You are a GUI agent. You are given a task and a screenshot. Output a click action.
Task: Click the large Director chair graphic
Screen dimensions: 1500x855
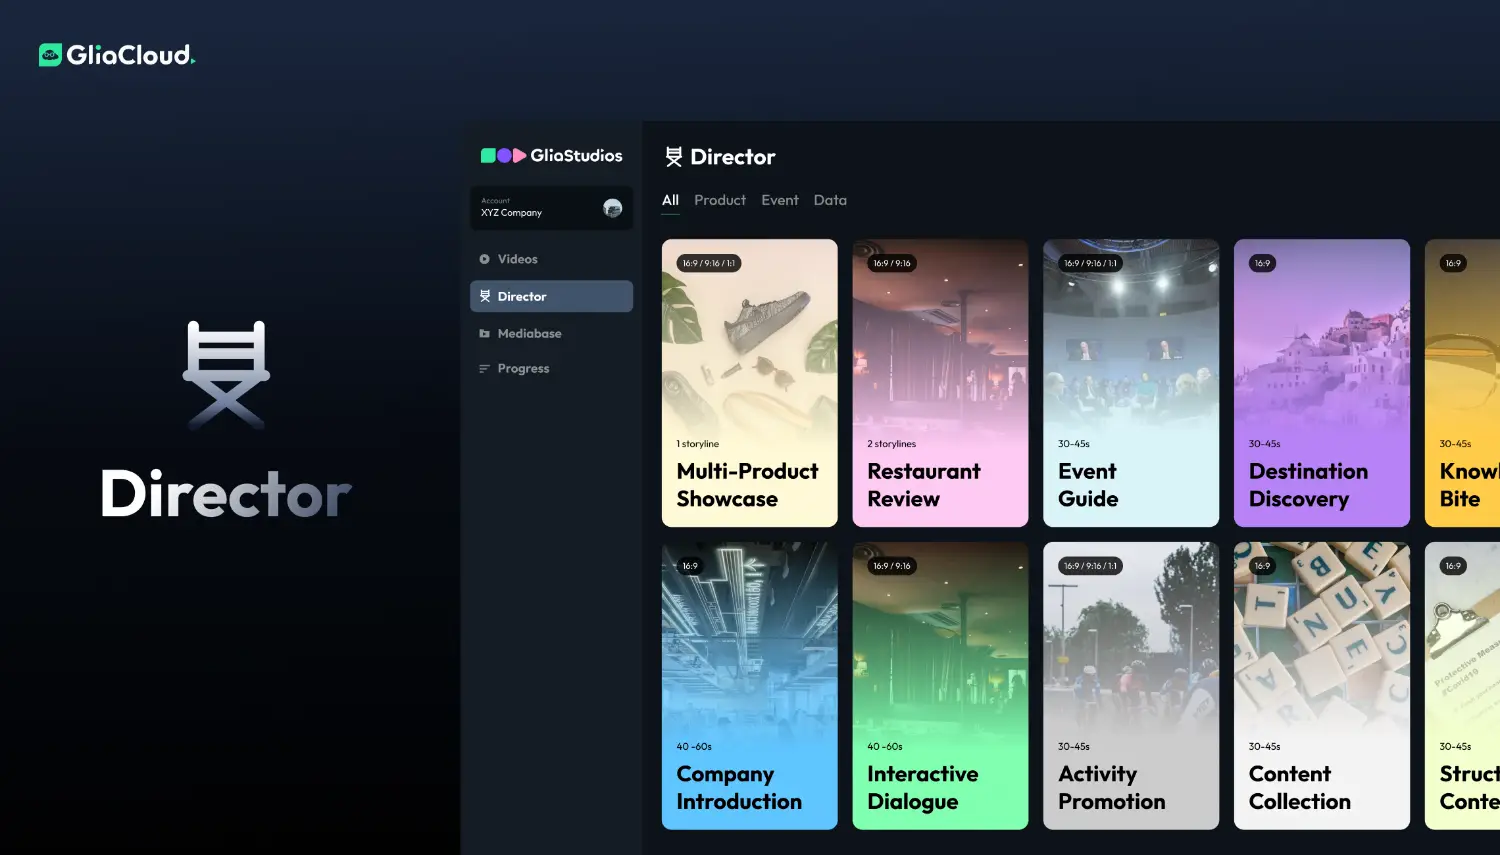click(226, 375)
